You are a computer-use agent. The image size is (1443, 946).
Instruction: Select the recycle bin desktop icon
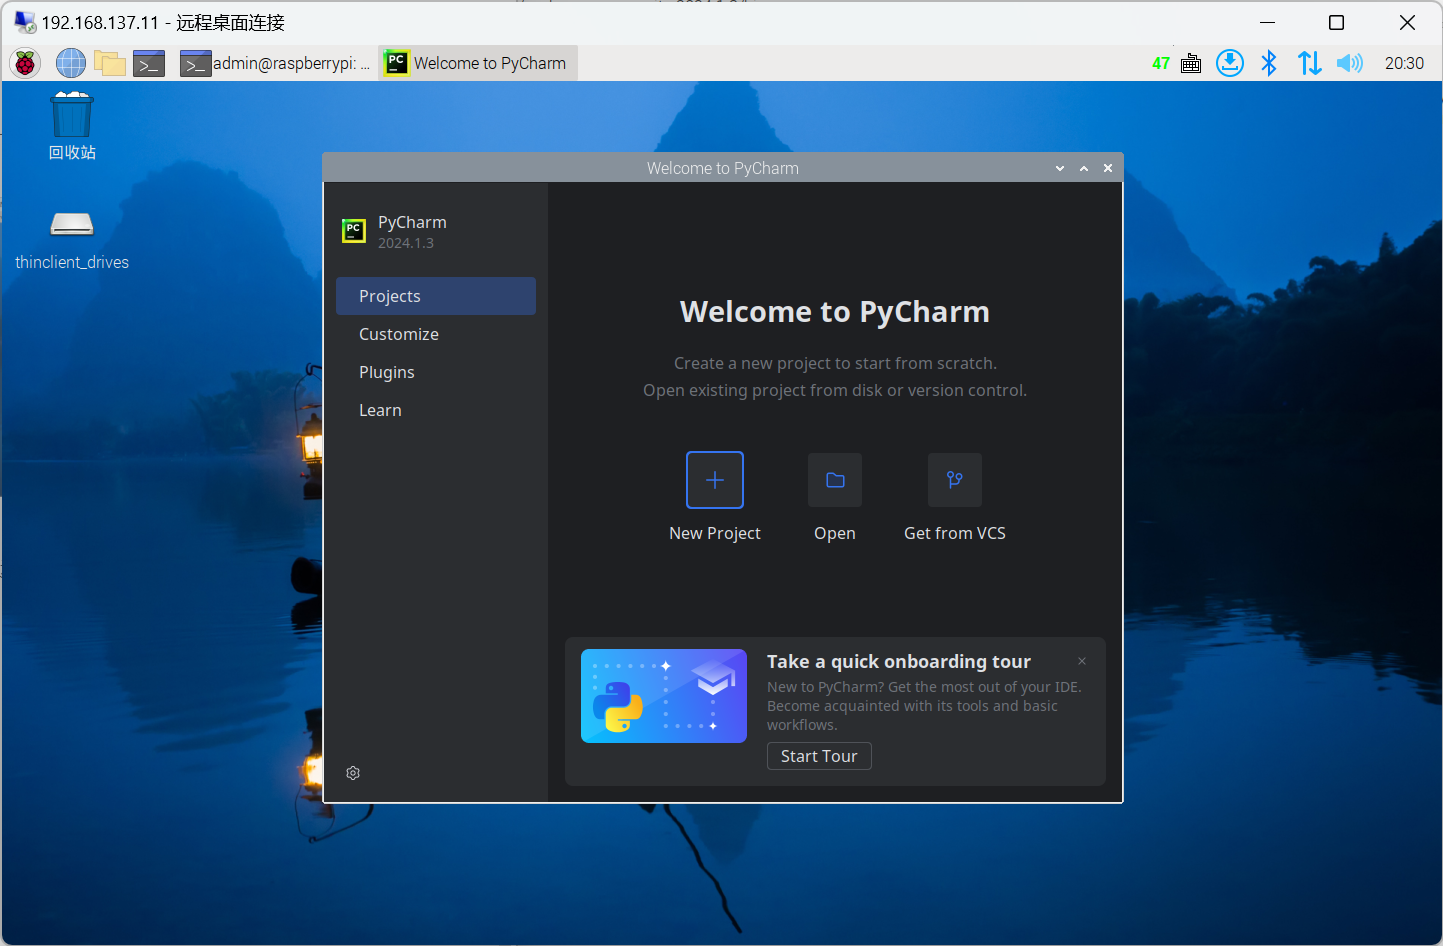(x=72, y=126)
